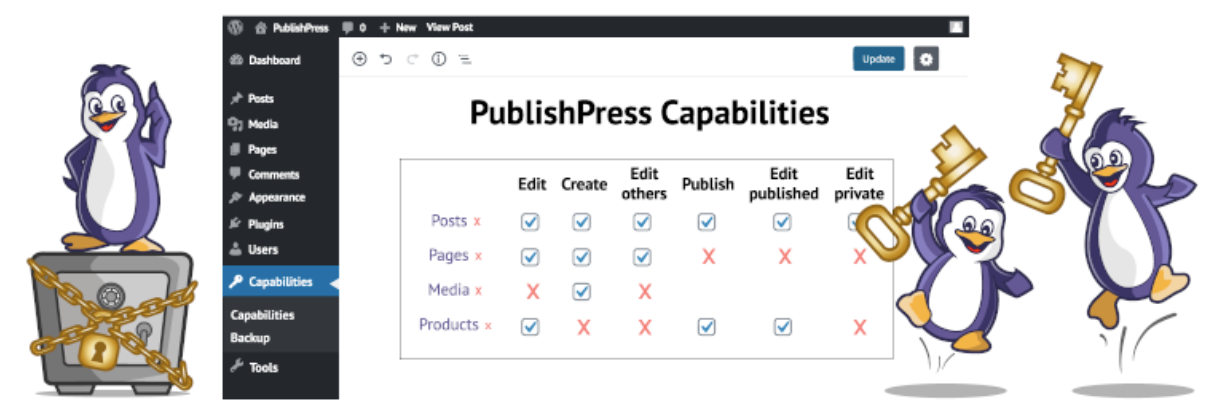Open the New content menu
Viewport: 1223px width, 405px height.
[398, 28]
